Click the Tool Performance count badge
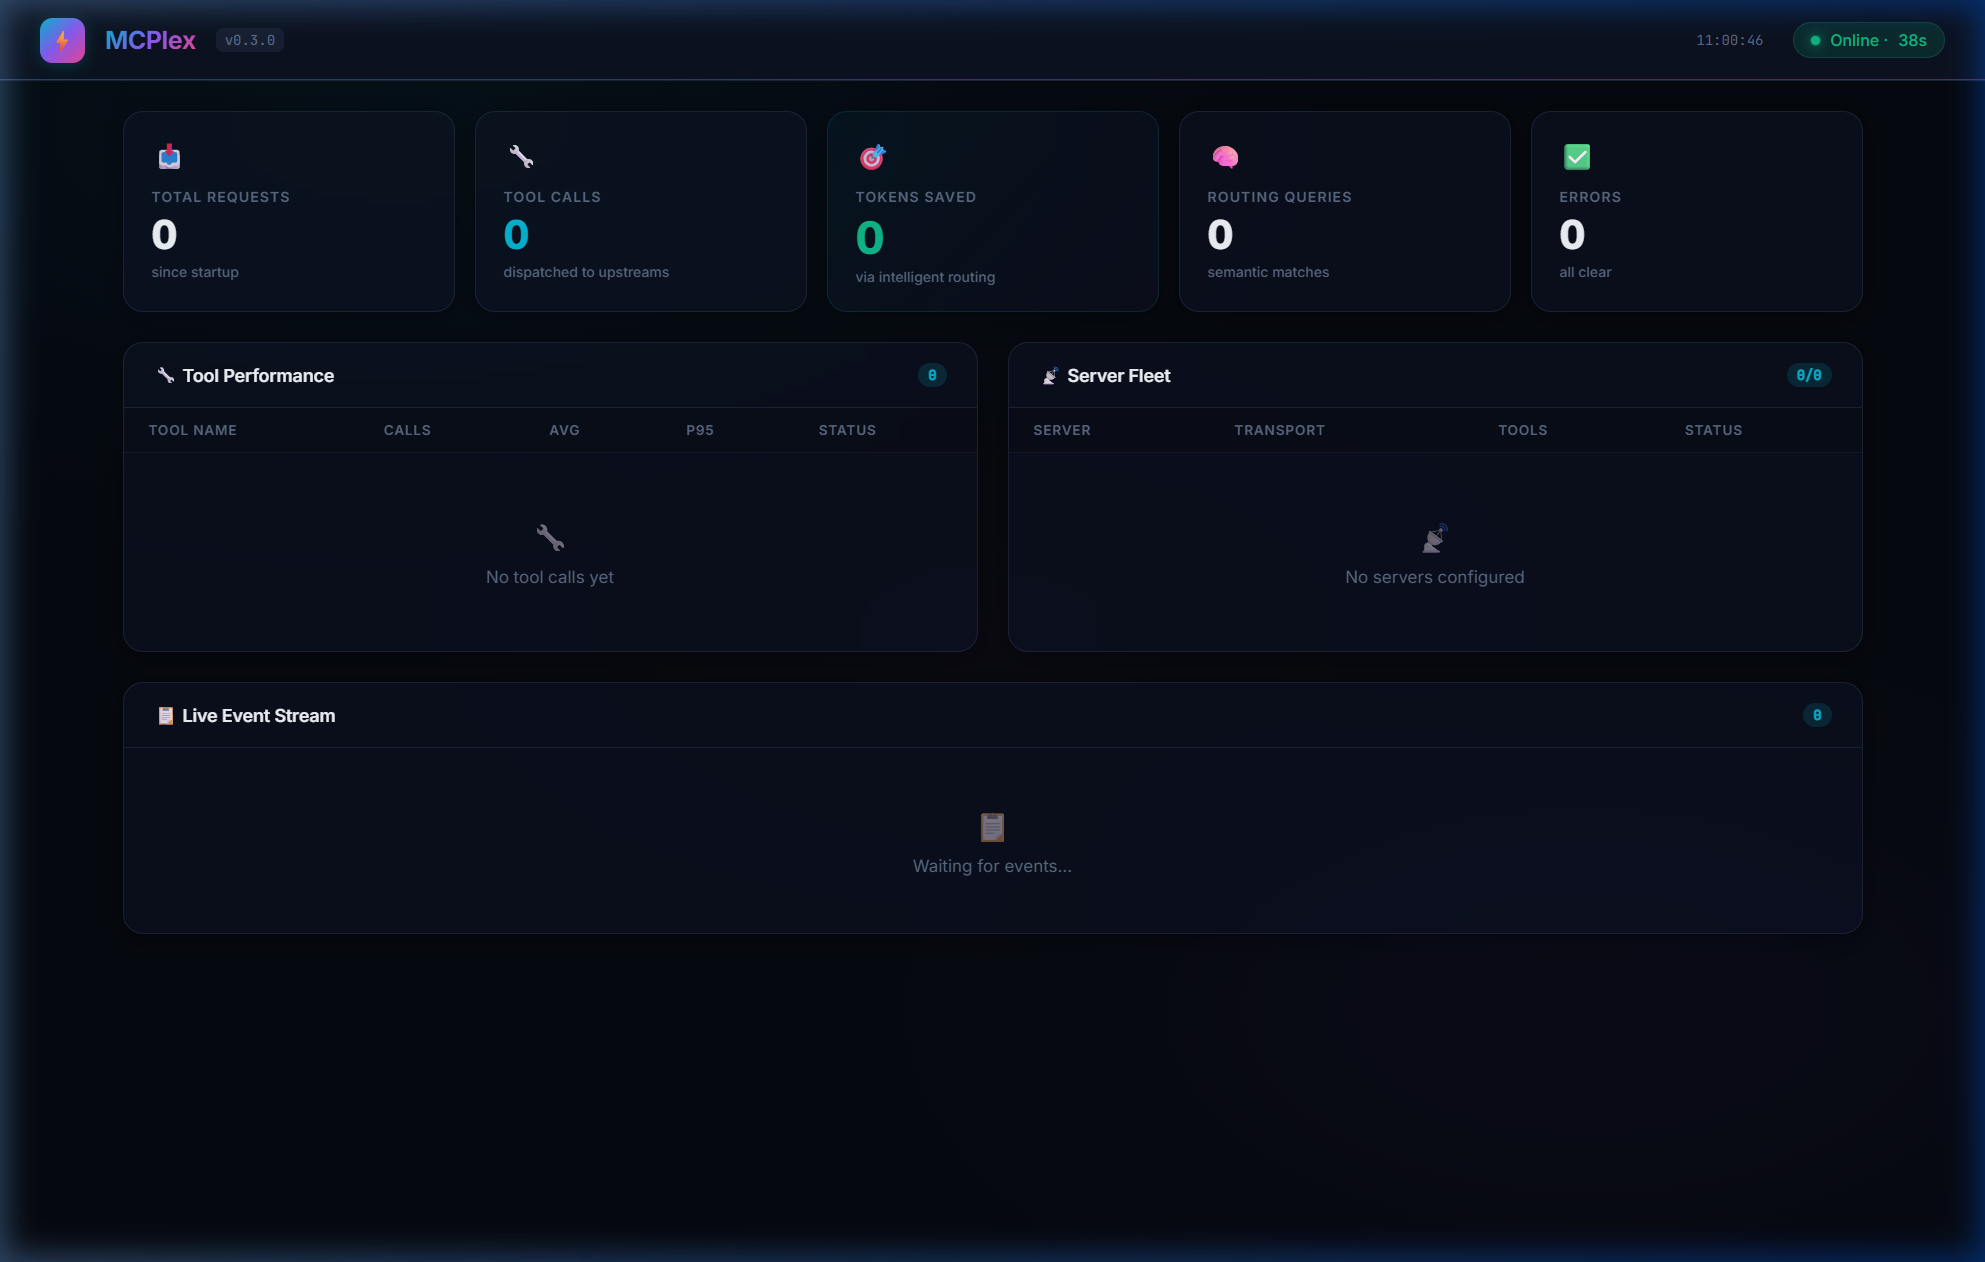 pyautogui.click(x=932, y=375)
